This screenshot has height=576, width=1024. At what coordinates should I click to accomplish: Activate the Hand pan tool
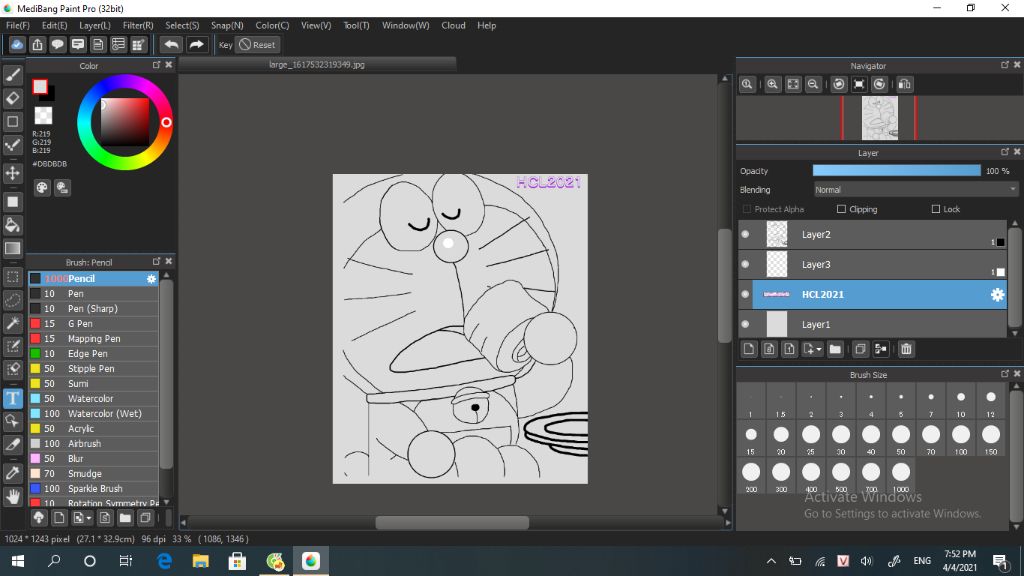coord(12,496)
